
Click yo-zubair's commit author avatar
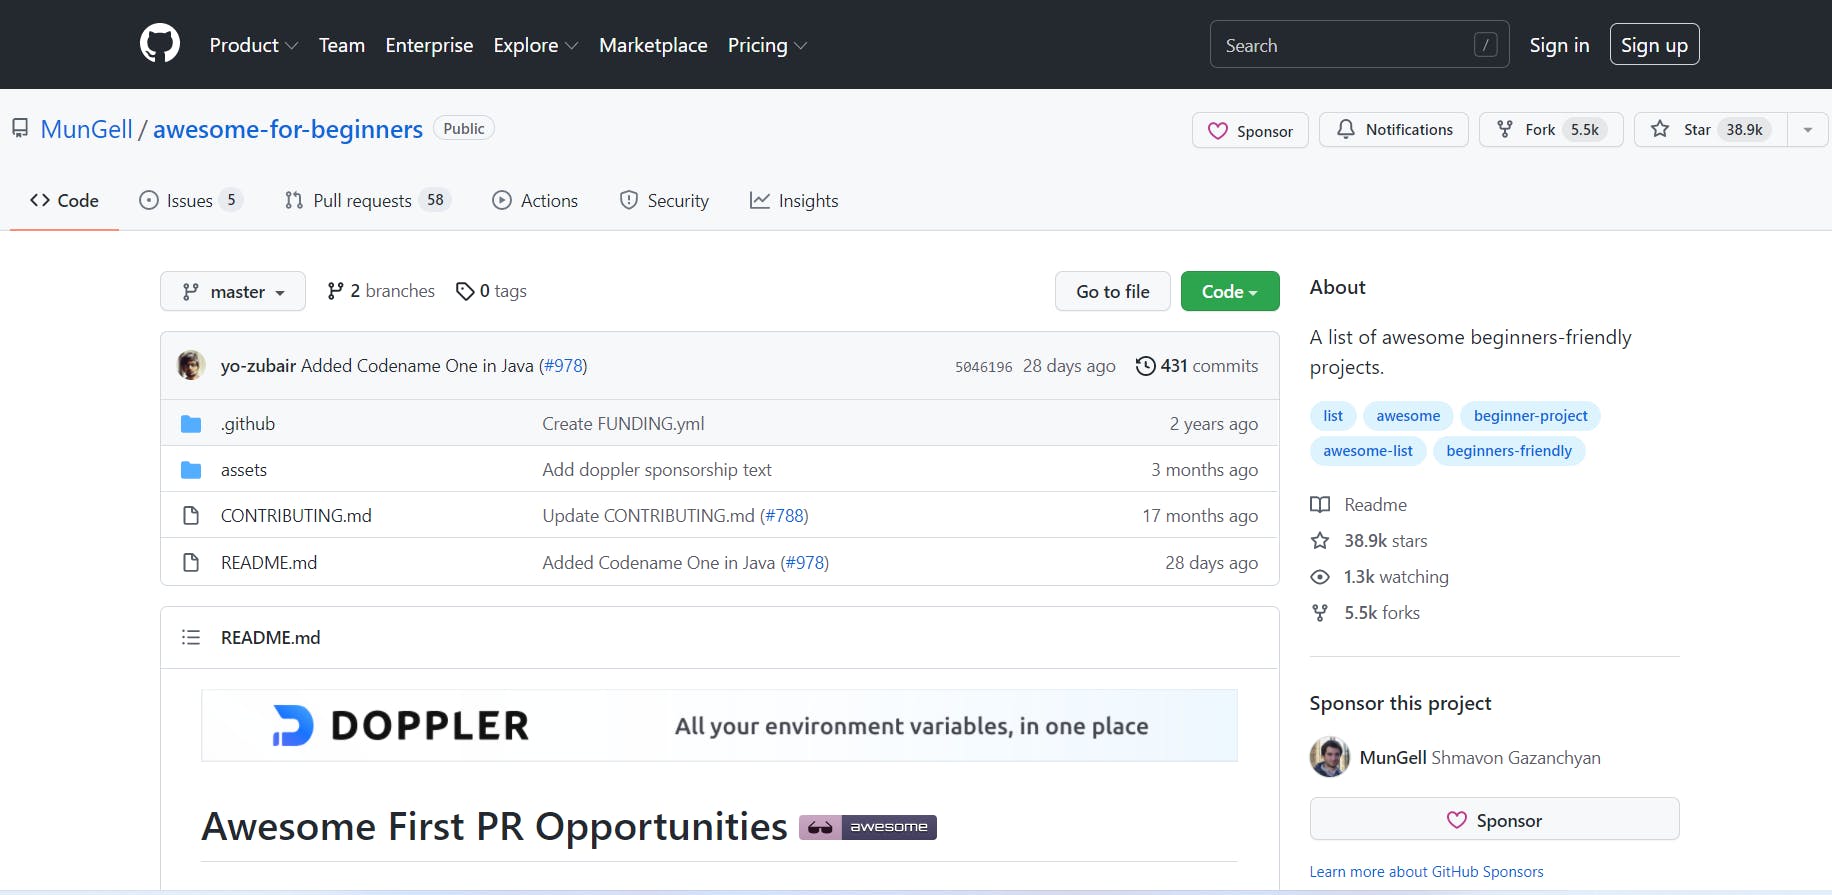[x=191, y=365]
